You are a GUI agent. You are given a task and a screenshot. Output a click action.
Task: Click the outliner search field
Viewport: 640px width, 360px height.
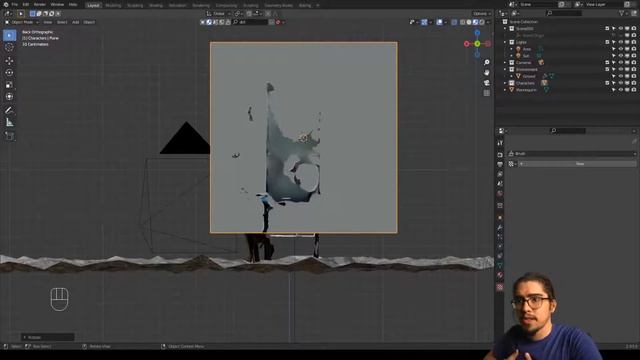[x=564, y=13]
